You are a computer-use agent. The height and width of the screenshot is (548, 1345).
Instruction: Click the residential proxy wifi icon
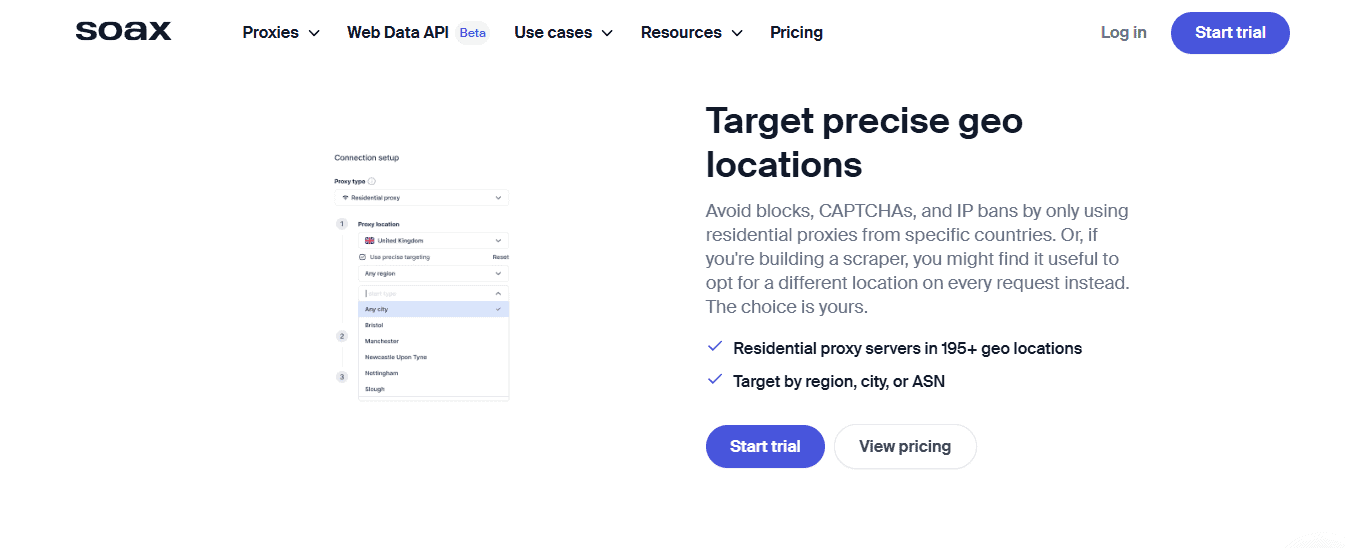pyautogui.click(x=345, y=198)
